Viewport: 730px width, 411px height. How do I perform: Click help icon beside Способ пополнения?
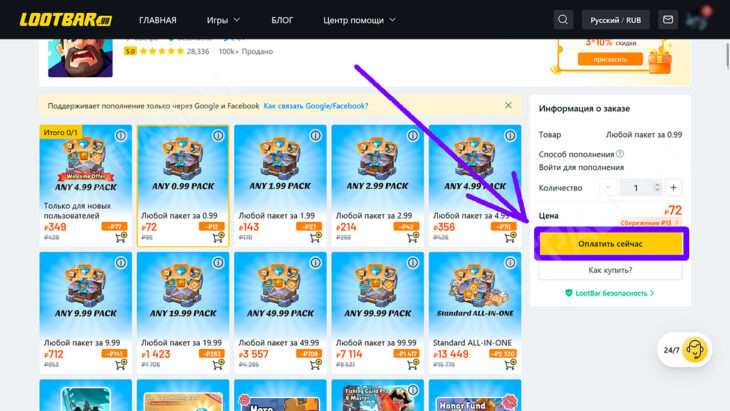click(620, 153)
